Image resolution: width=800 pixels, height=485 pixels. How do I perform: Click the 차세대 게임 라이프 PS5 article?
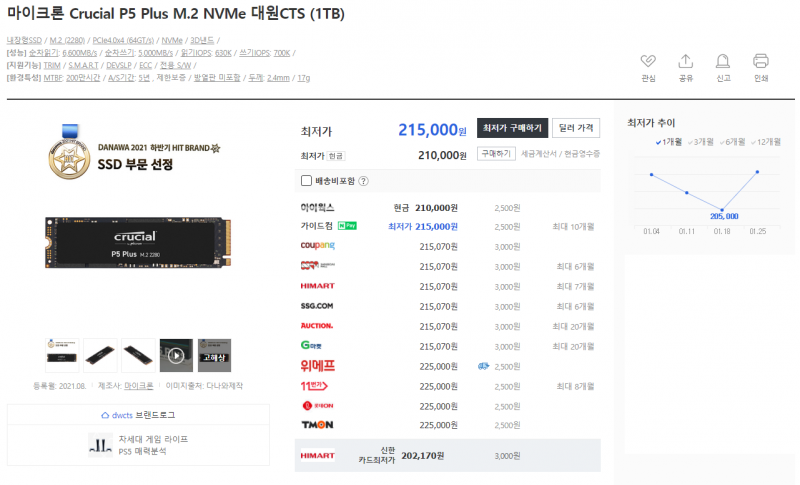tap(138, 445)
